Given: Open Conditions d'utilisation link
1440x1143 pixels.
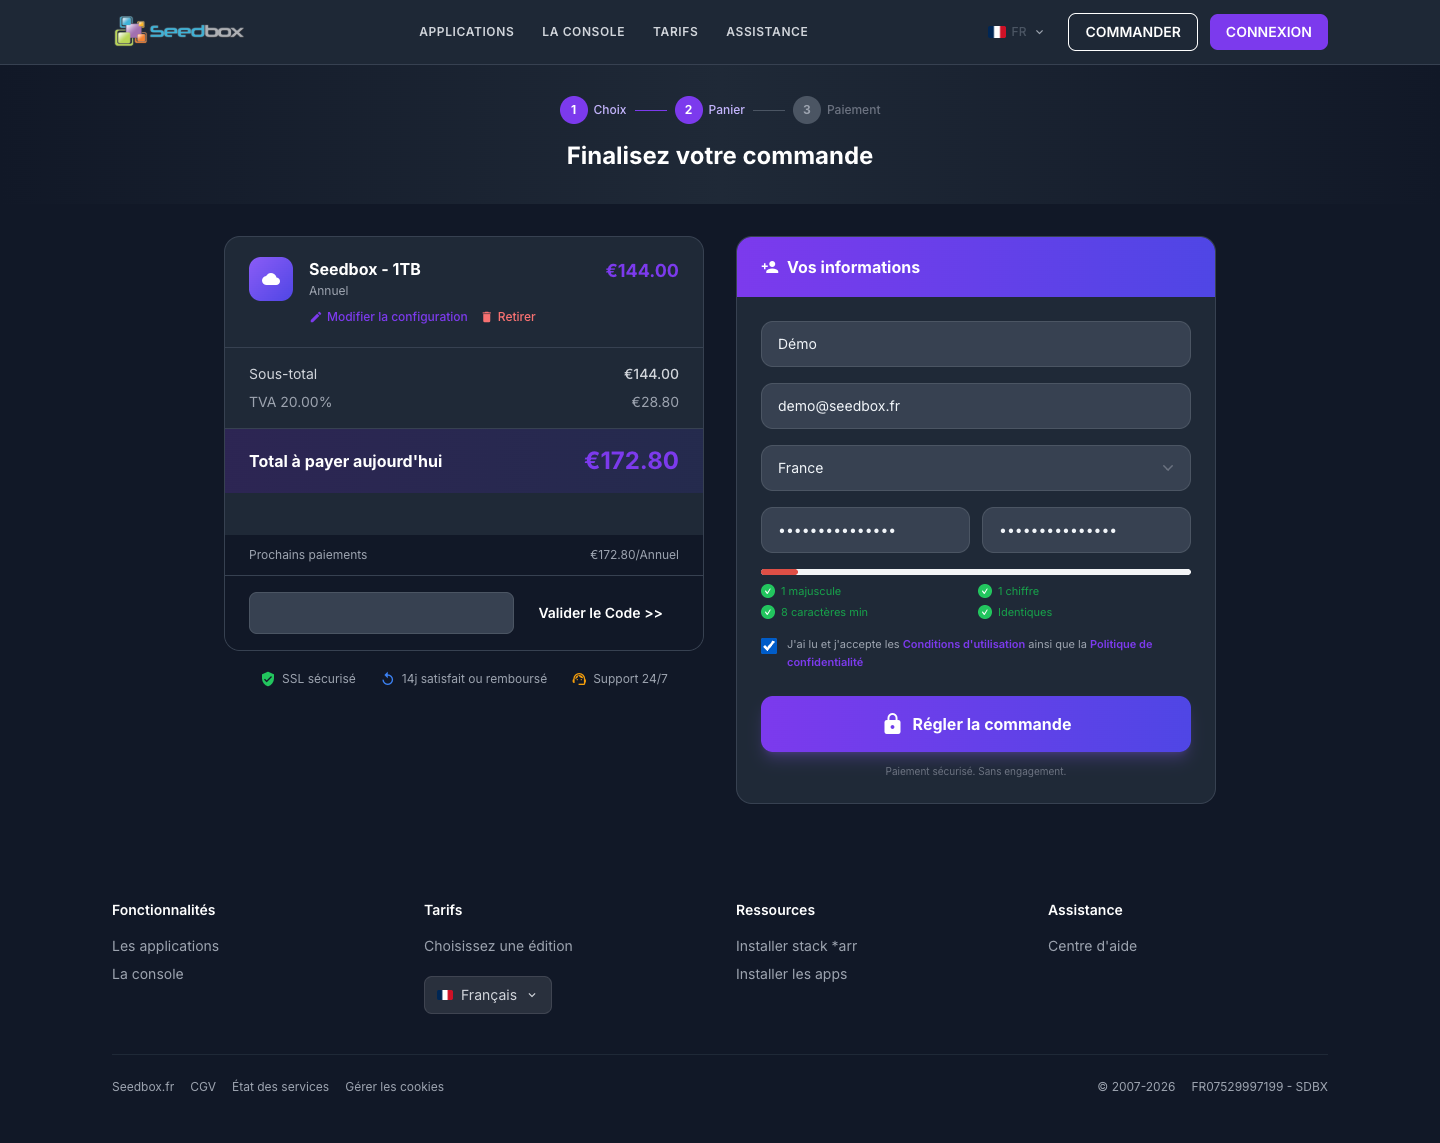Looking at the screenshot, I should [964, 644].
